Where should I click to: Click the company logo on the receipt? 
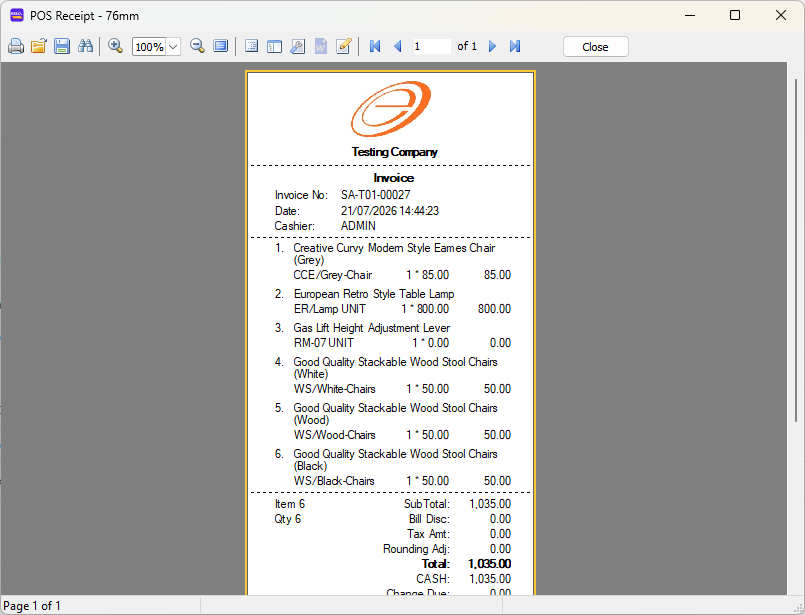(x=391, y=108)
